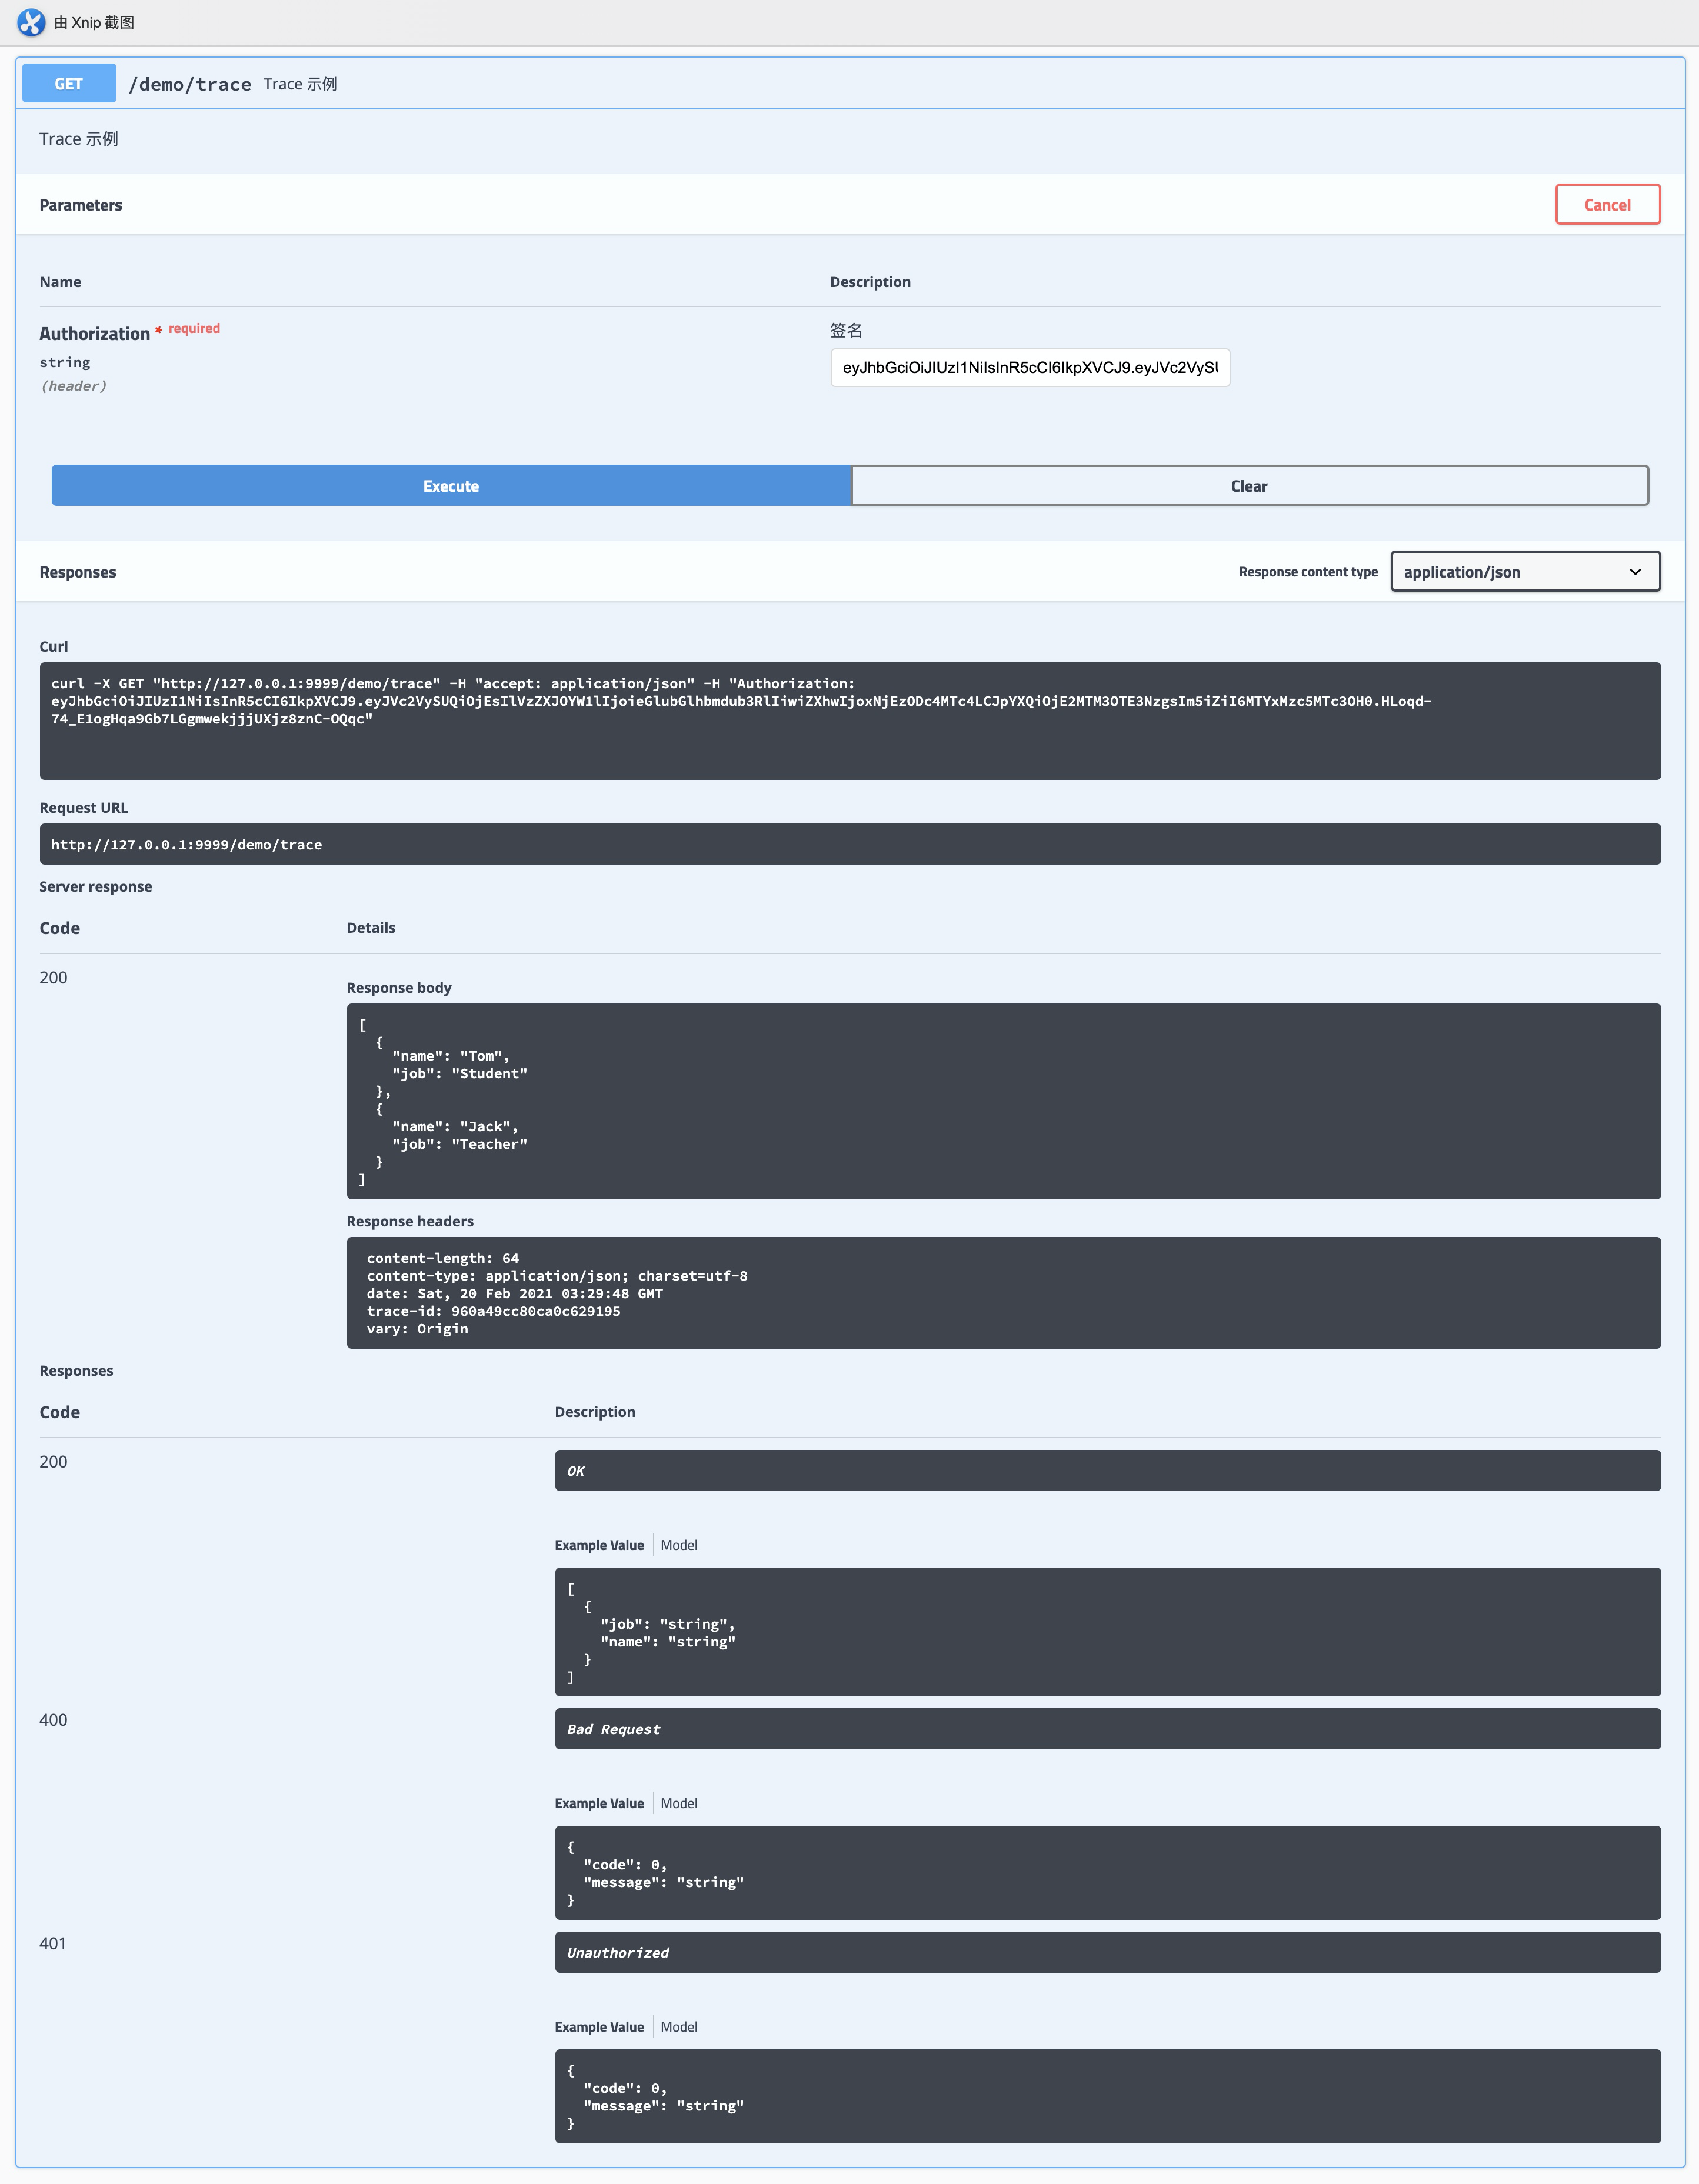Run the request with Execute

point(451,486)
